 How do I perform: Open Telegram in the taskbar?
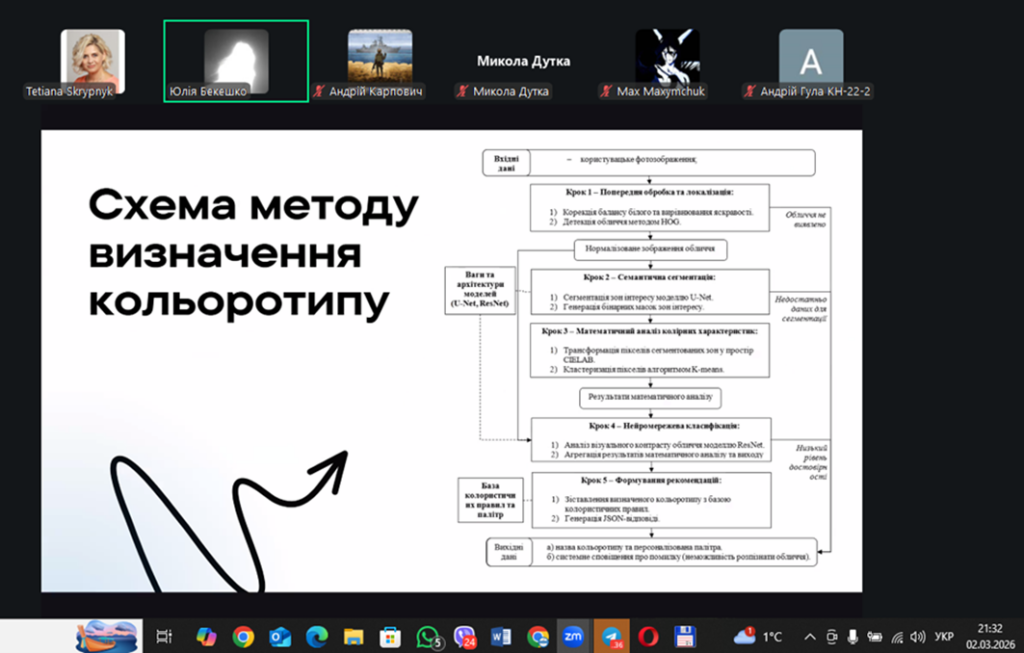(x=612, y=636)
